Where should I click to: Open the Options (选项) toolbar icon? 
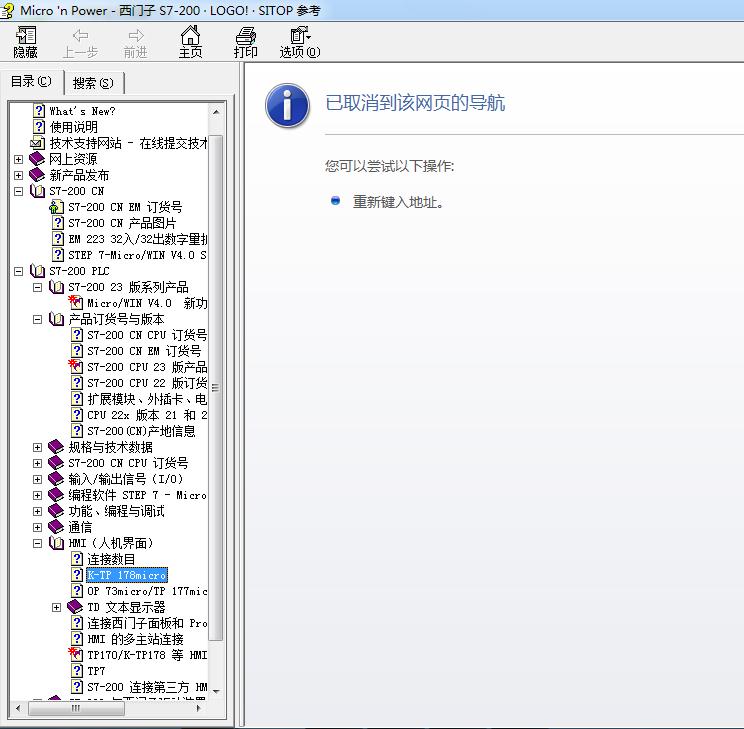click(x=300, y=36)
